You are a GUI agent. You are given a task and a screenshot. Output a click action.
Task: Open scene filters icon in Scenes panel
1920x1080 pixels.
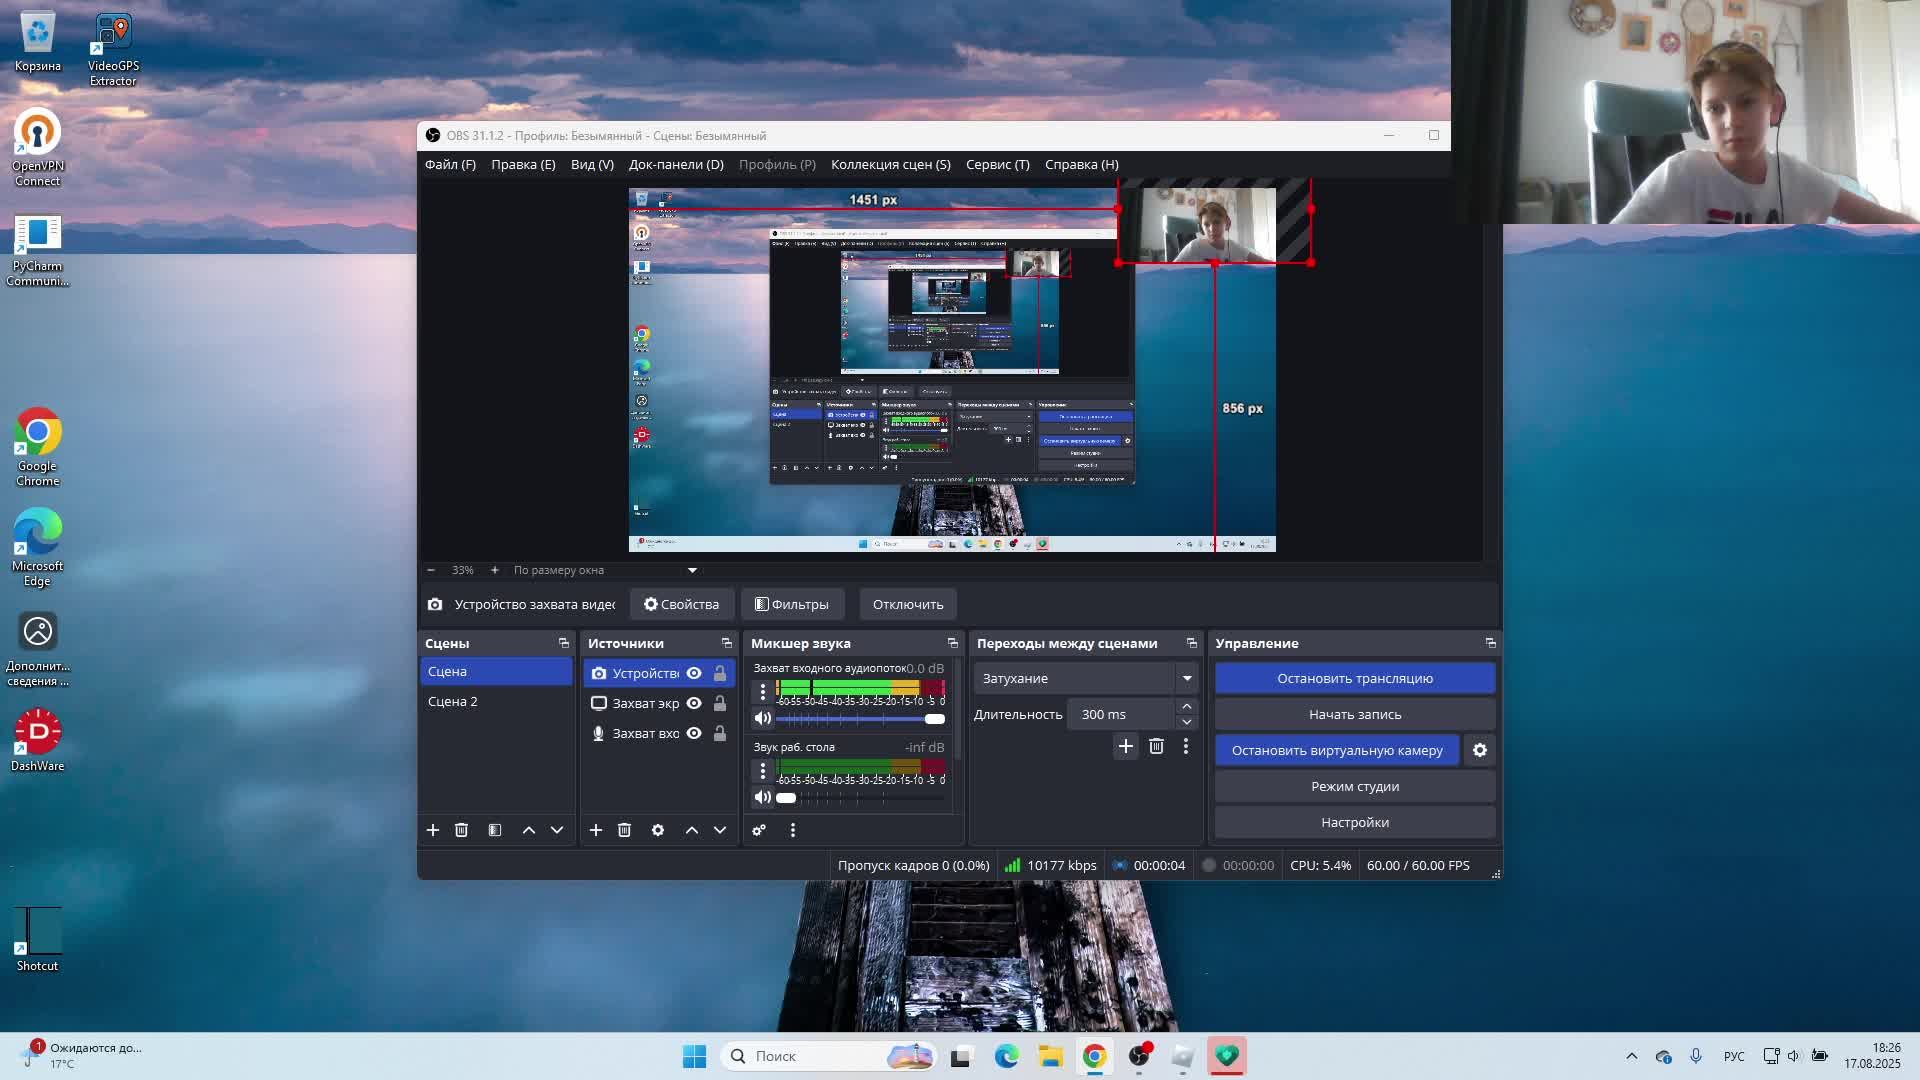point(495,830)
